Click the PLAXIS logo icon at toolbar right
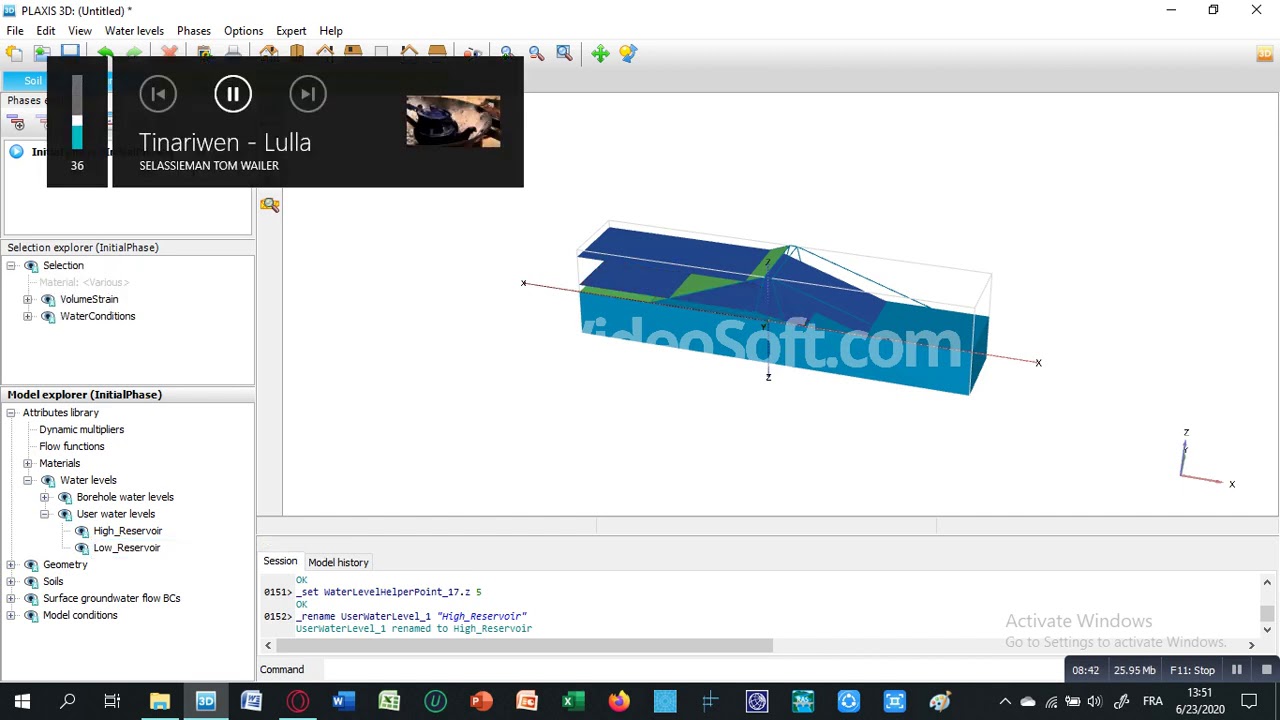The height and width of the screenshot is (720, 1280). coord(1265,54)
